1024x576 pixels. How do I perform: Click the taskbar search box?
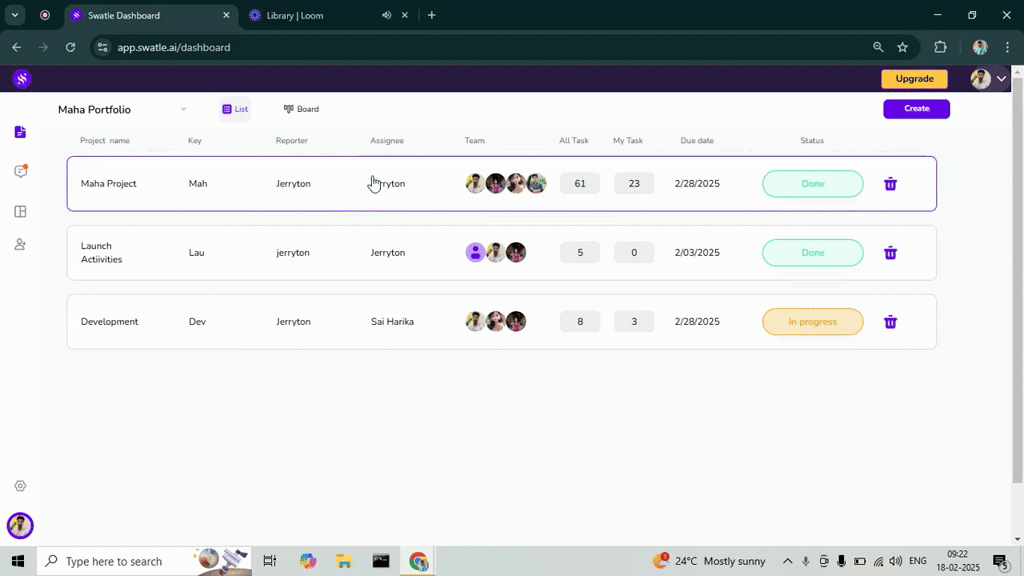(x=144, y=561)
